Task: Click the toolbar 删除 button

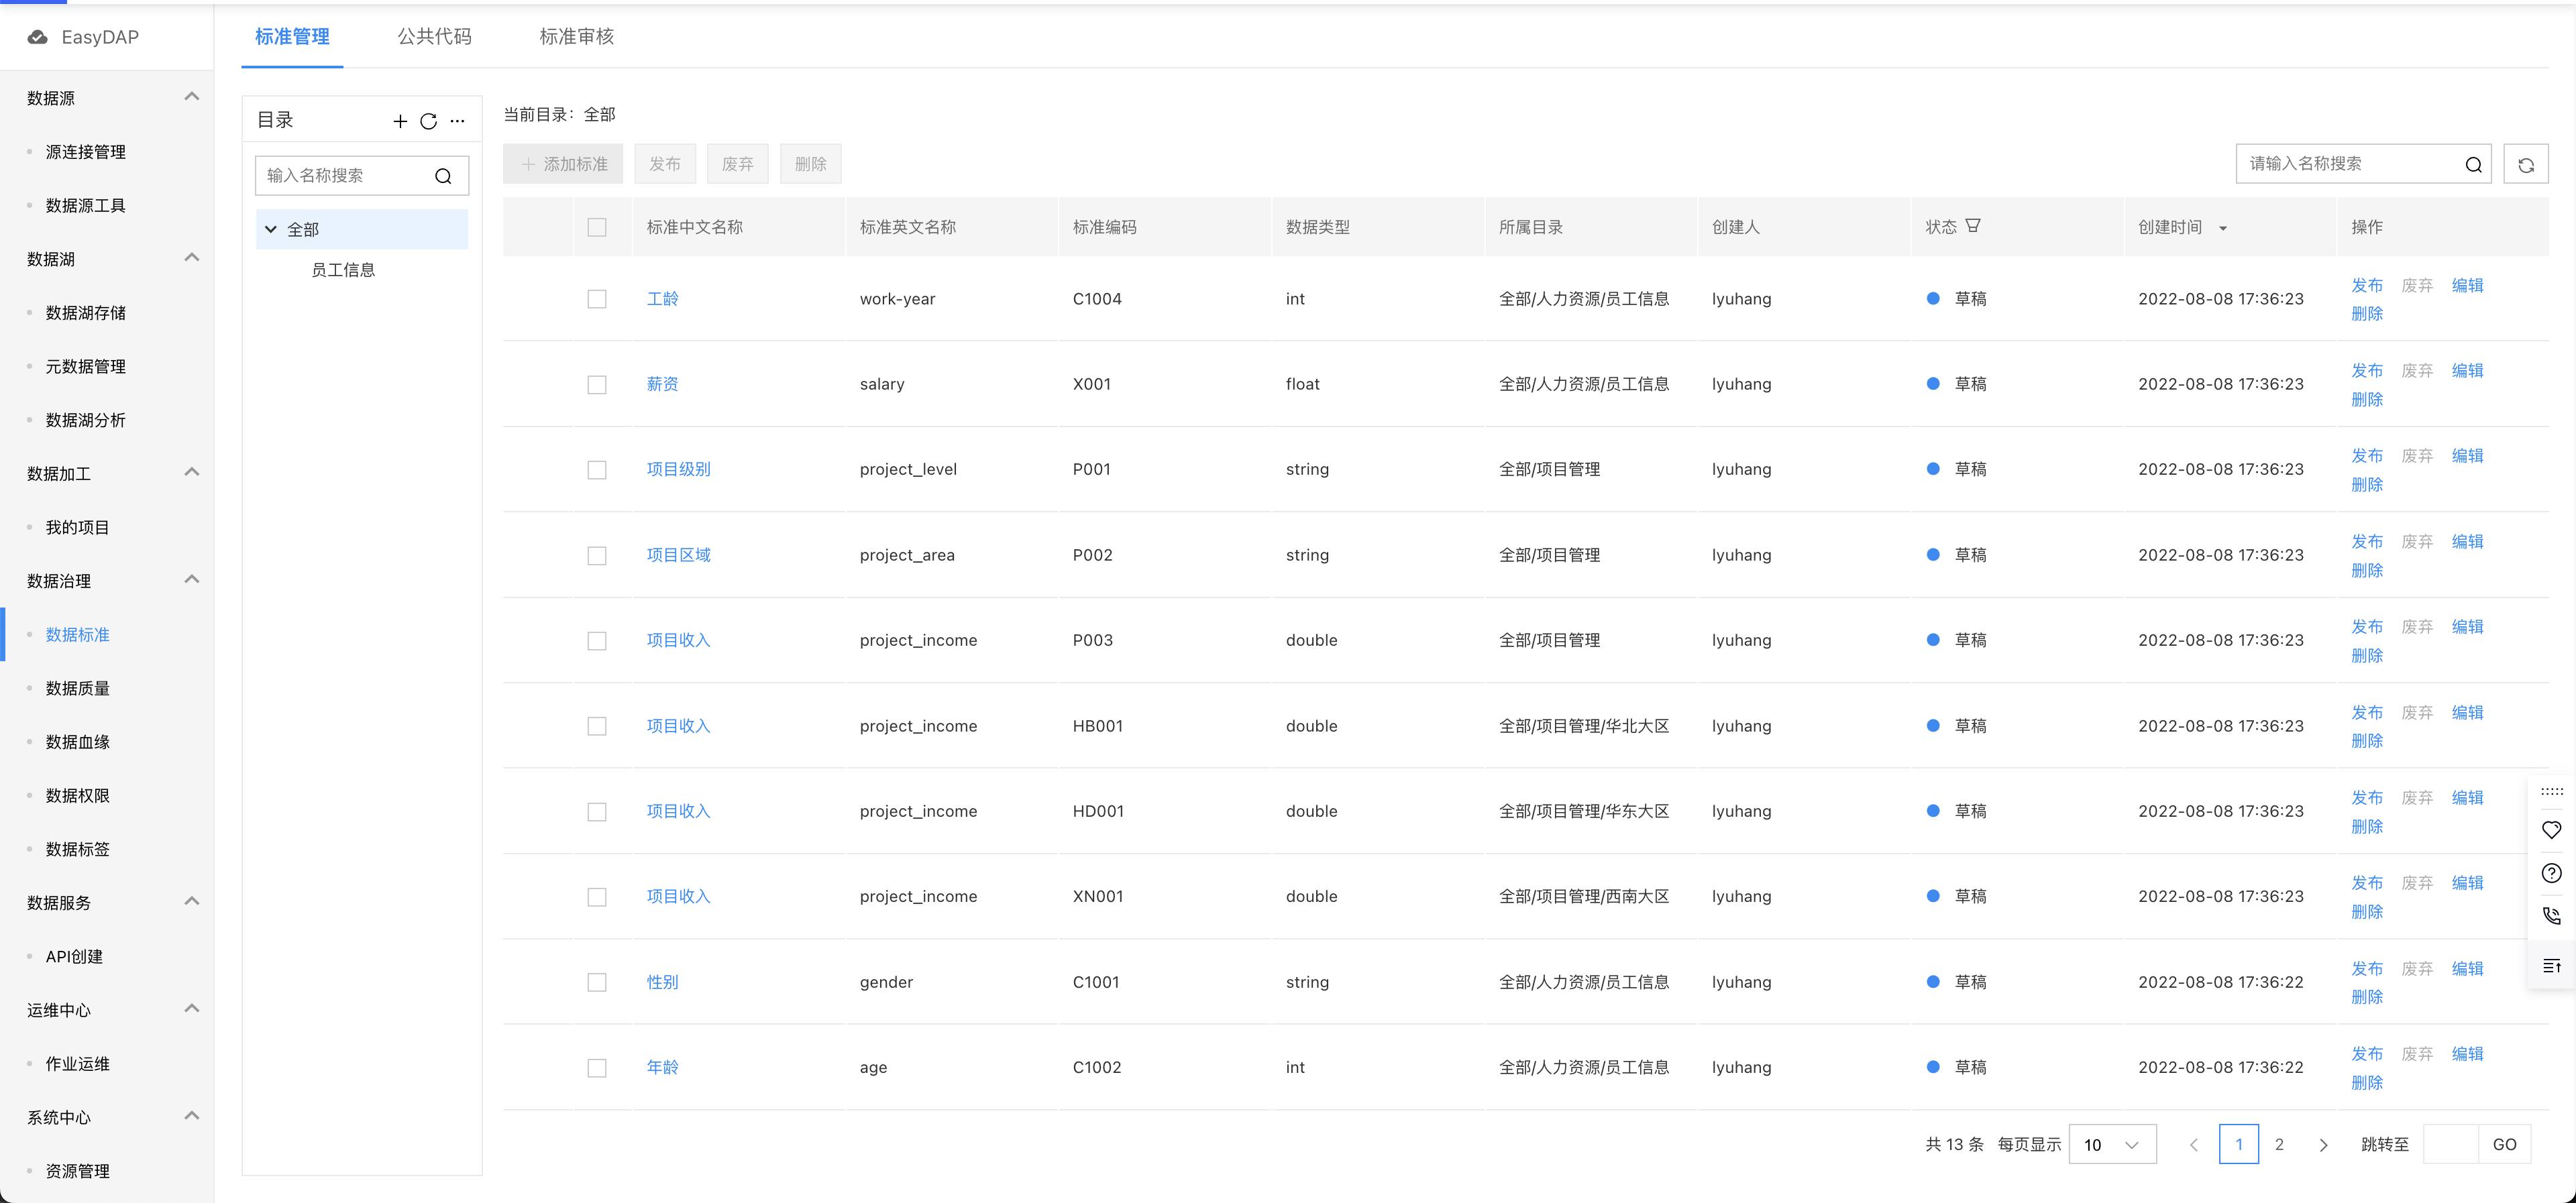Action: click(x=811, y=164)
